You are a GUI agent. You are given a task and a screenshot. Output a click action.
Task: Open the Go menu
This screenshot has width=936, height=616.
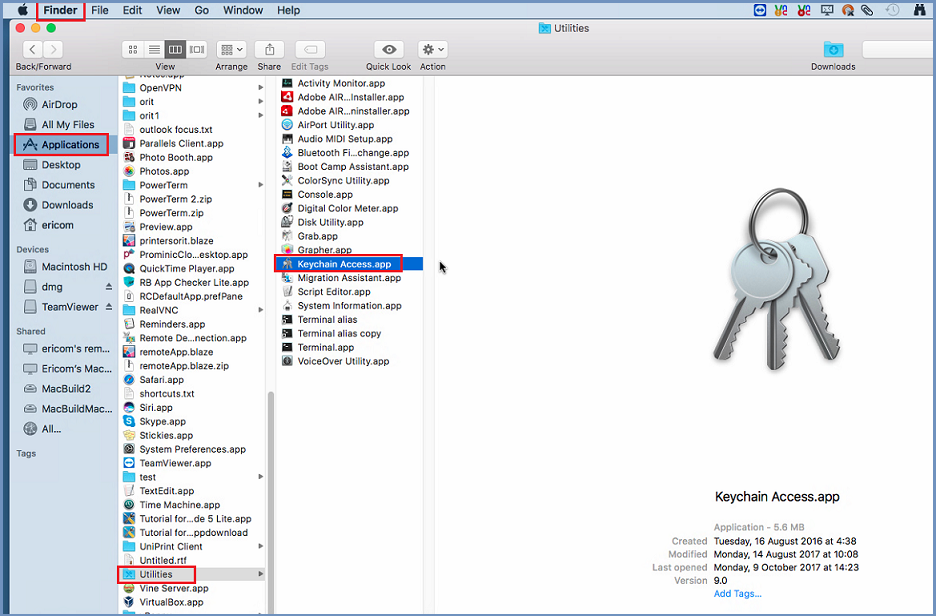pyautogui.click(x=202, y=10)
